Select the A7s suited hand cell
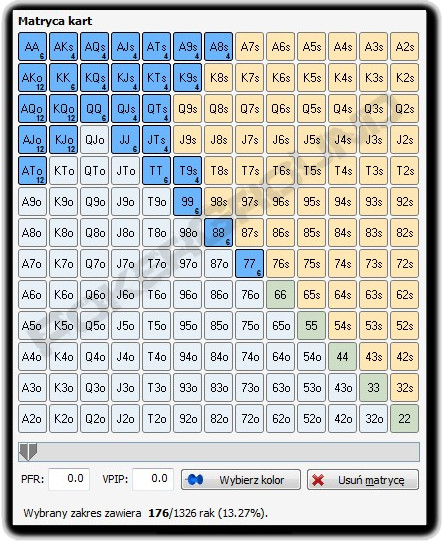 point(249,47)
